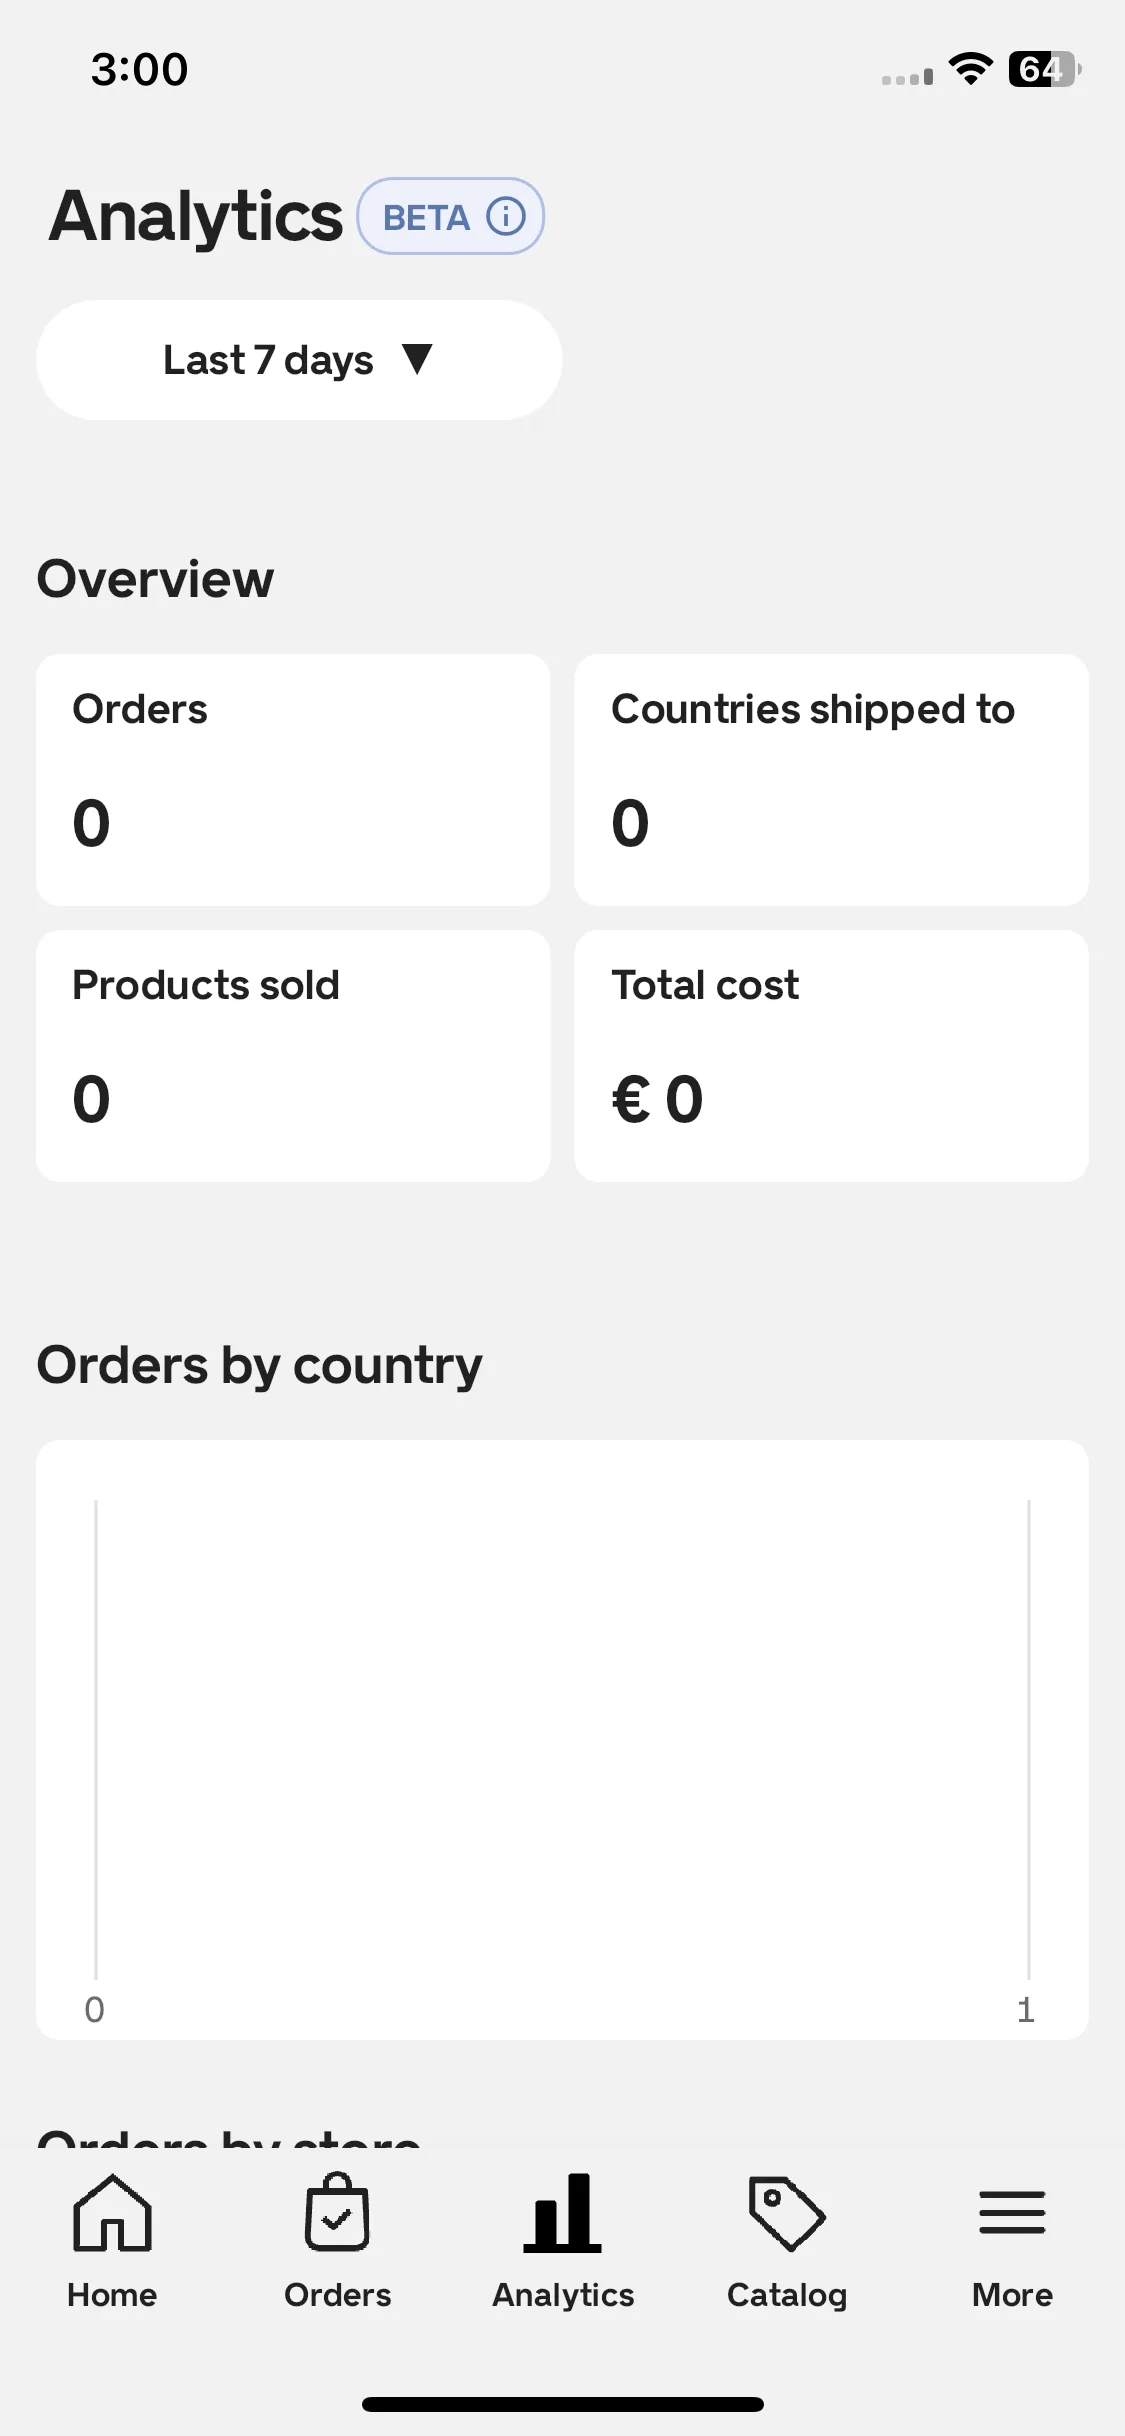The height and width of the screenshot is (2436, 1125).
Task: Tap the Catalog label in bottom navigation
Action: 787,2295
